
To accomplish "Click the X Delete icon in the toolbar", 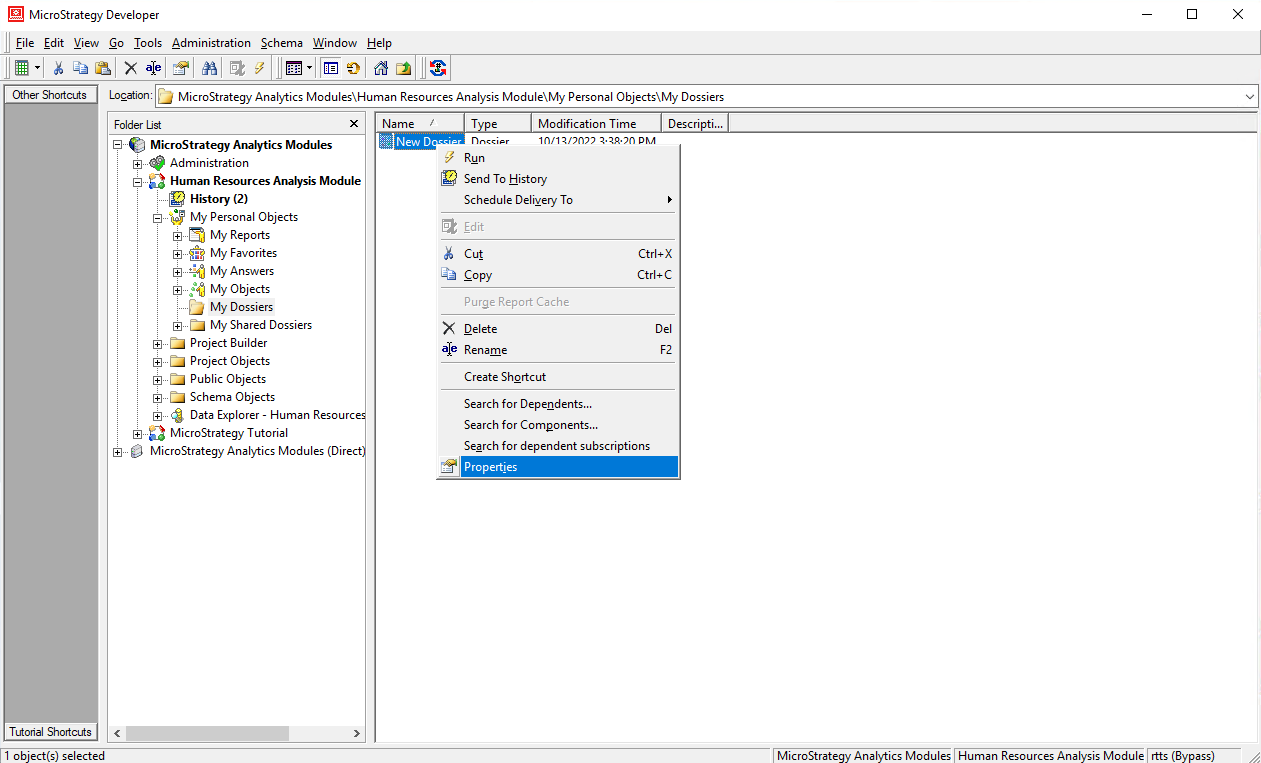I will (130, 68).
